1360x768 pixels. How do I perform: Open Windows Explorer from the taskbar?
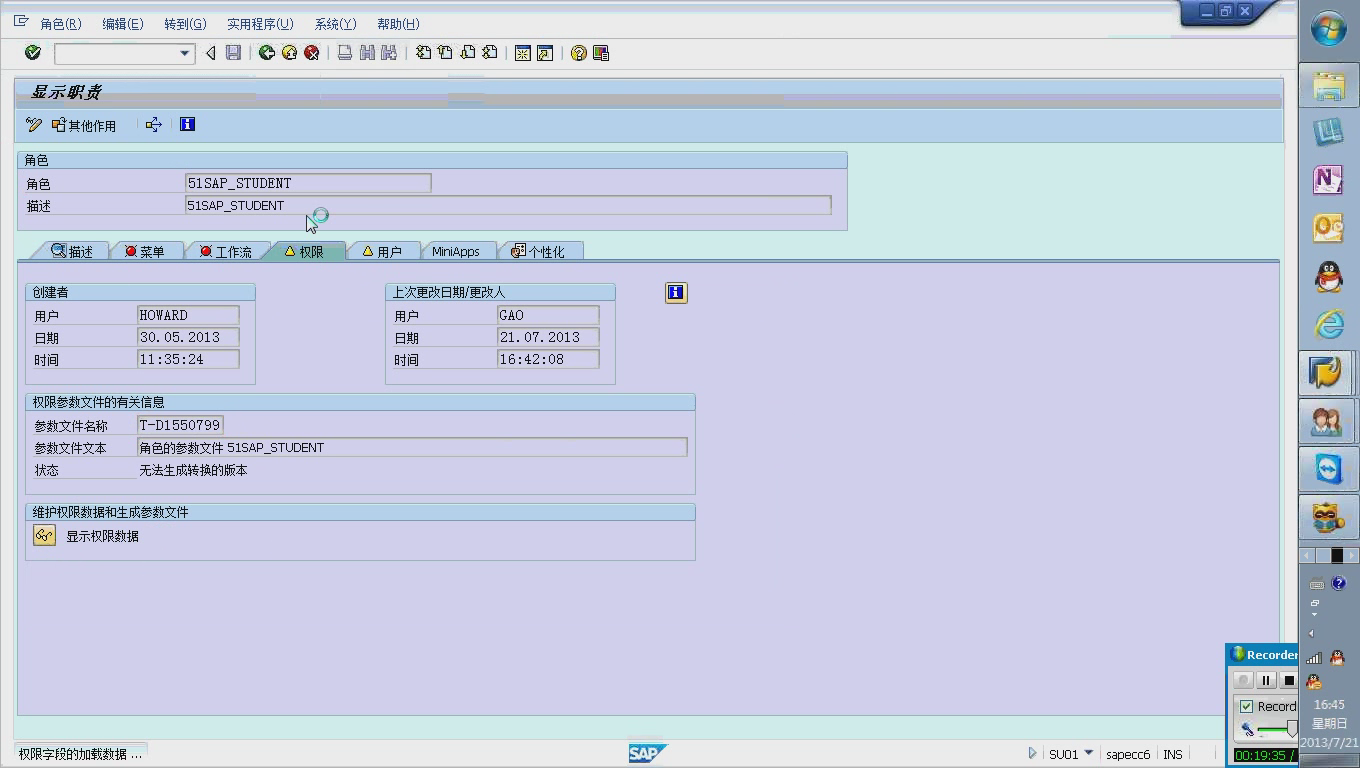1328,87
